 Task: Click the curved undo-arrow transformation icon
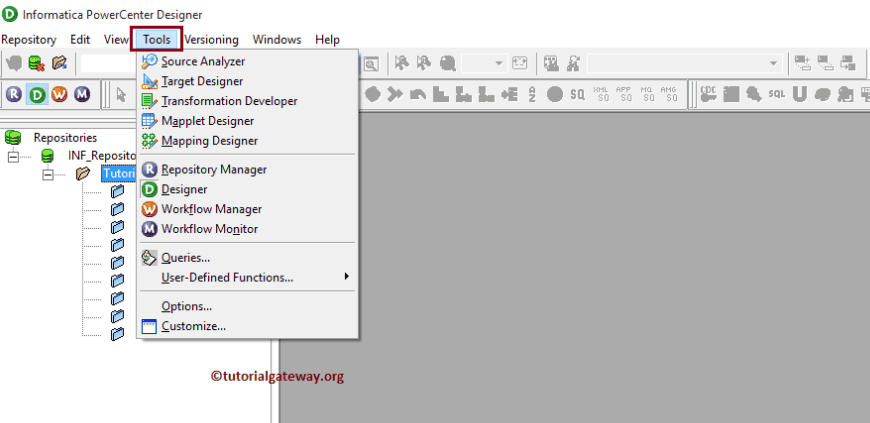click(x=418, y=95)
